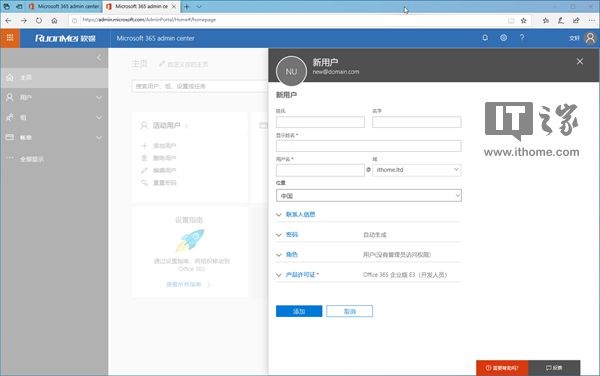Switch to the first Microsoft 365 admin tab

pos(64,7)
